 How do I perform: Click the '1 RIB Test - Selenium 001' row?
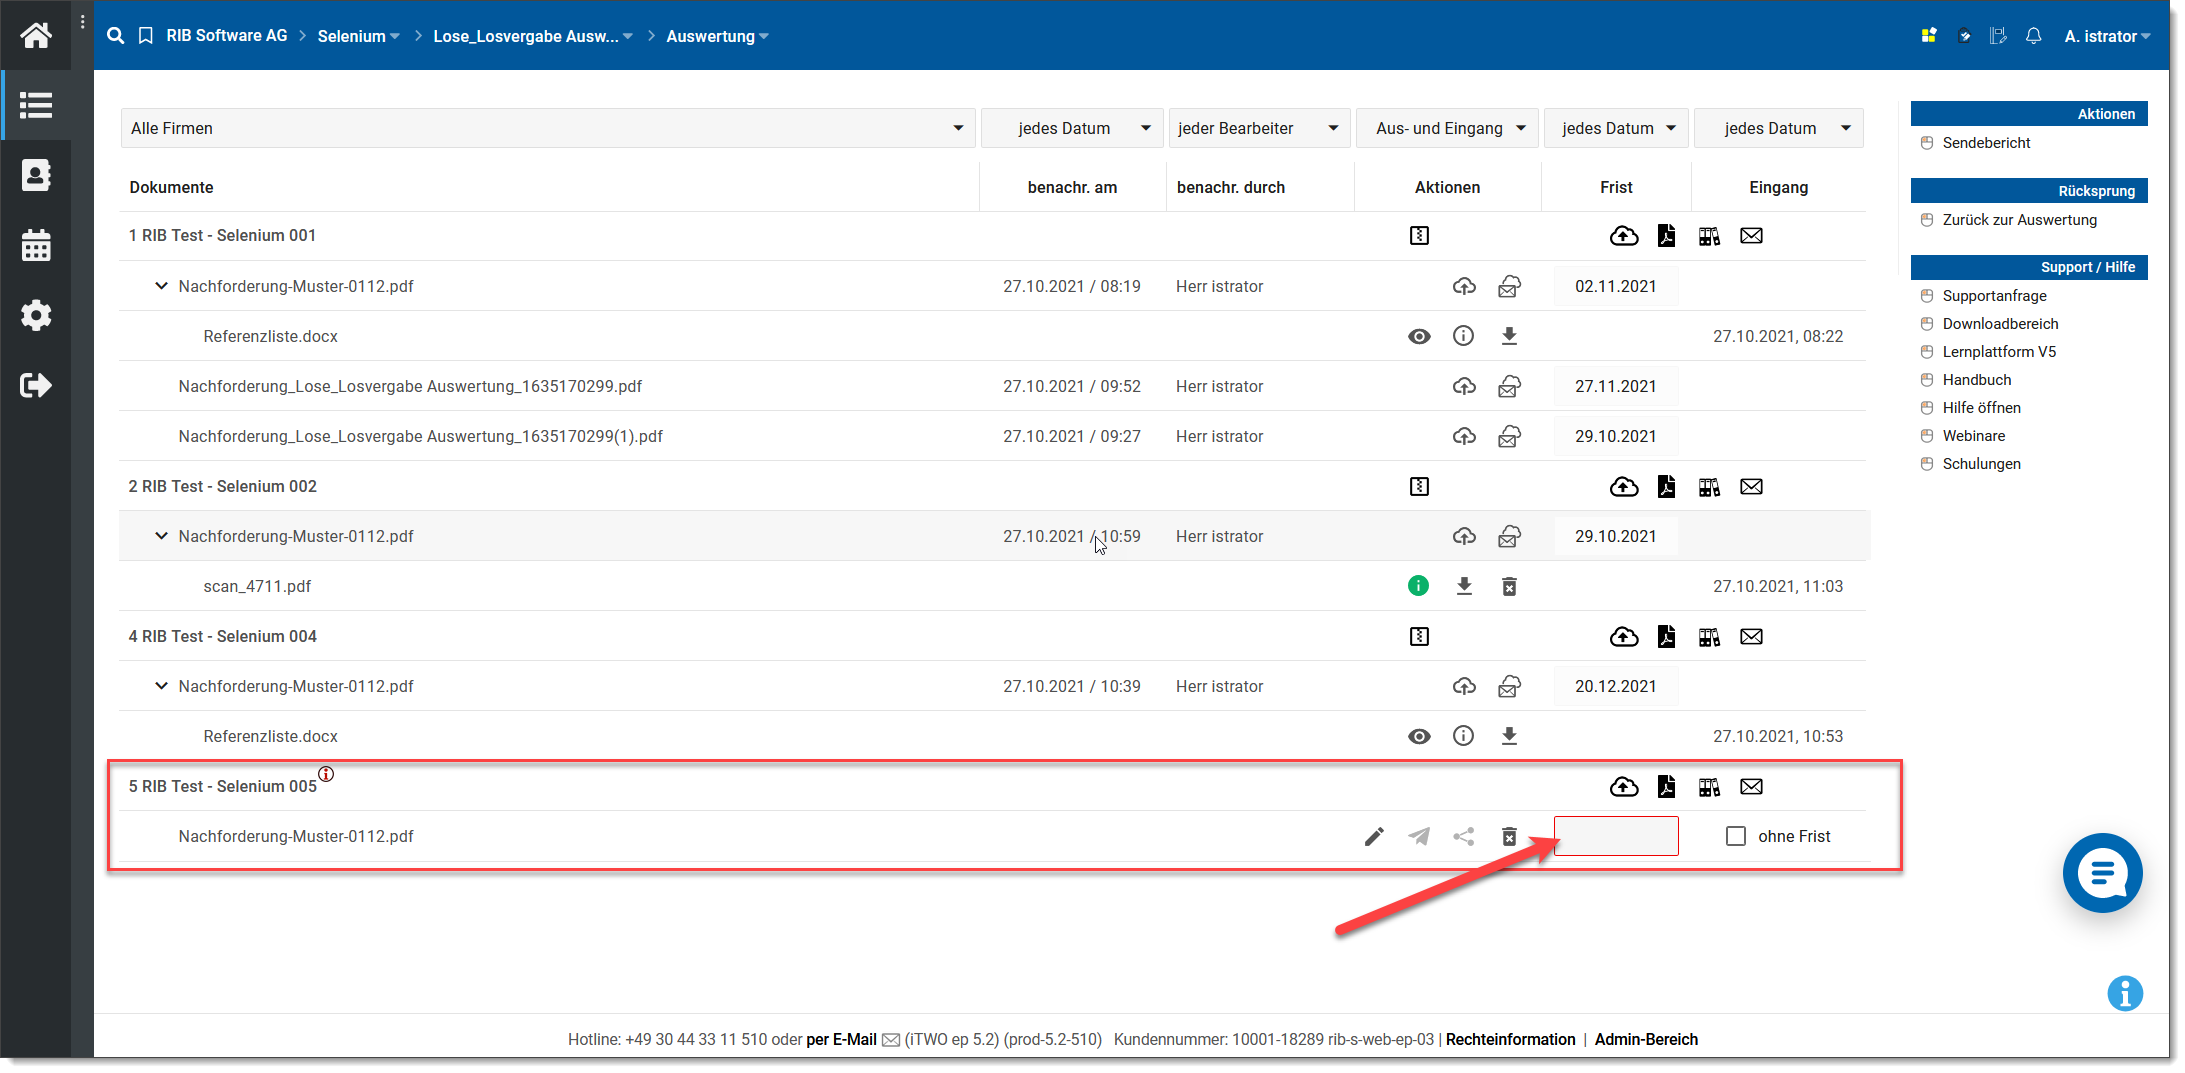click(992, 236)
